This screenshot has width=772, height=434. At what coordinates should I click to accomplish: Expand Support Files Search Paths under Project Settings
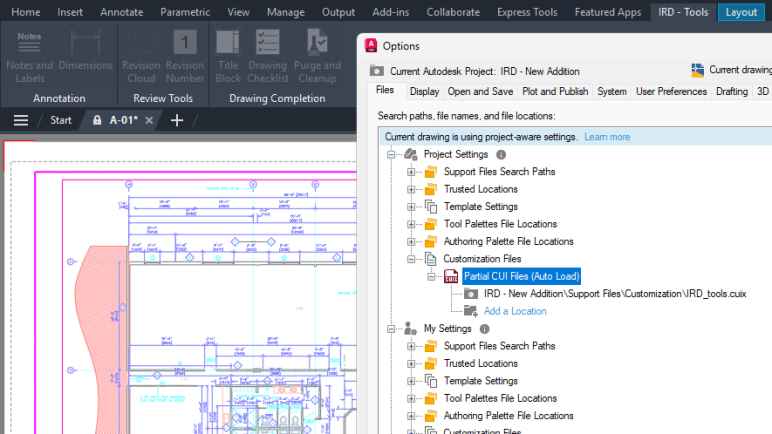[x=411, y=172]
